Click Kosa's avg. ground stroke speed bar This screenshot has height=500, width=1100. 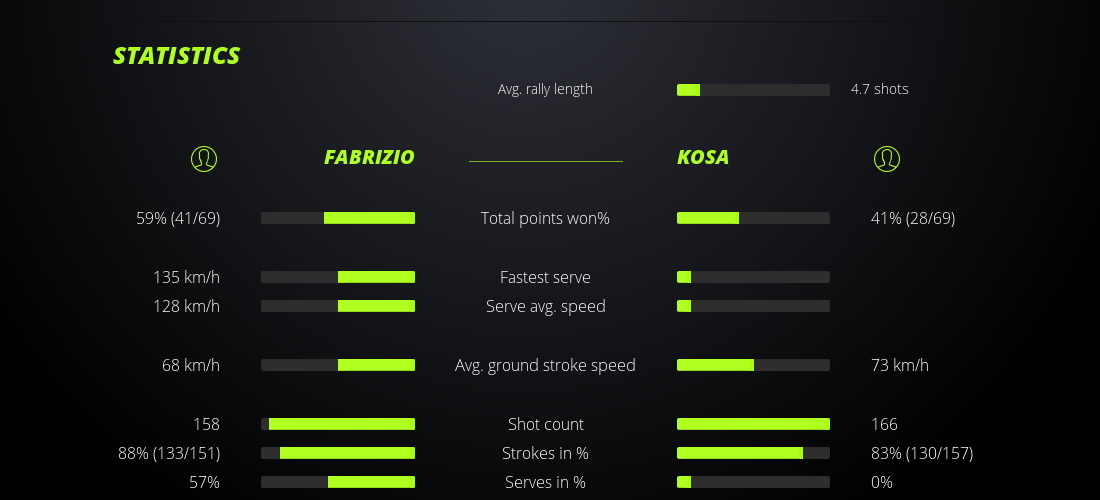pos(753,365)
